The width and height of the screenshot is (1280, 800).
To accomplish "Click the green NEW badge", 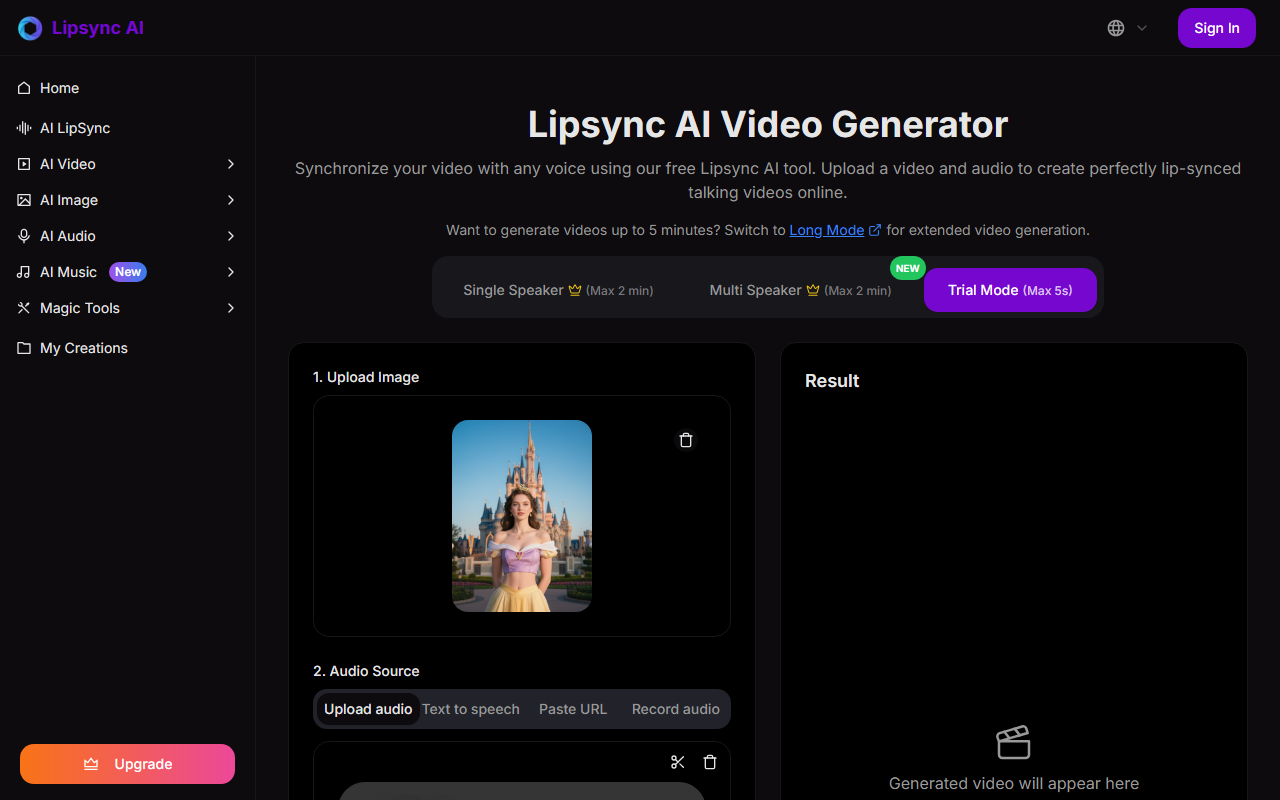I will (x=908, y=268).
